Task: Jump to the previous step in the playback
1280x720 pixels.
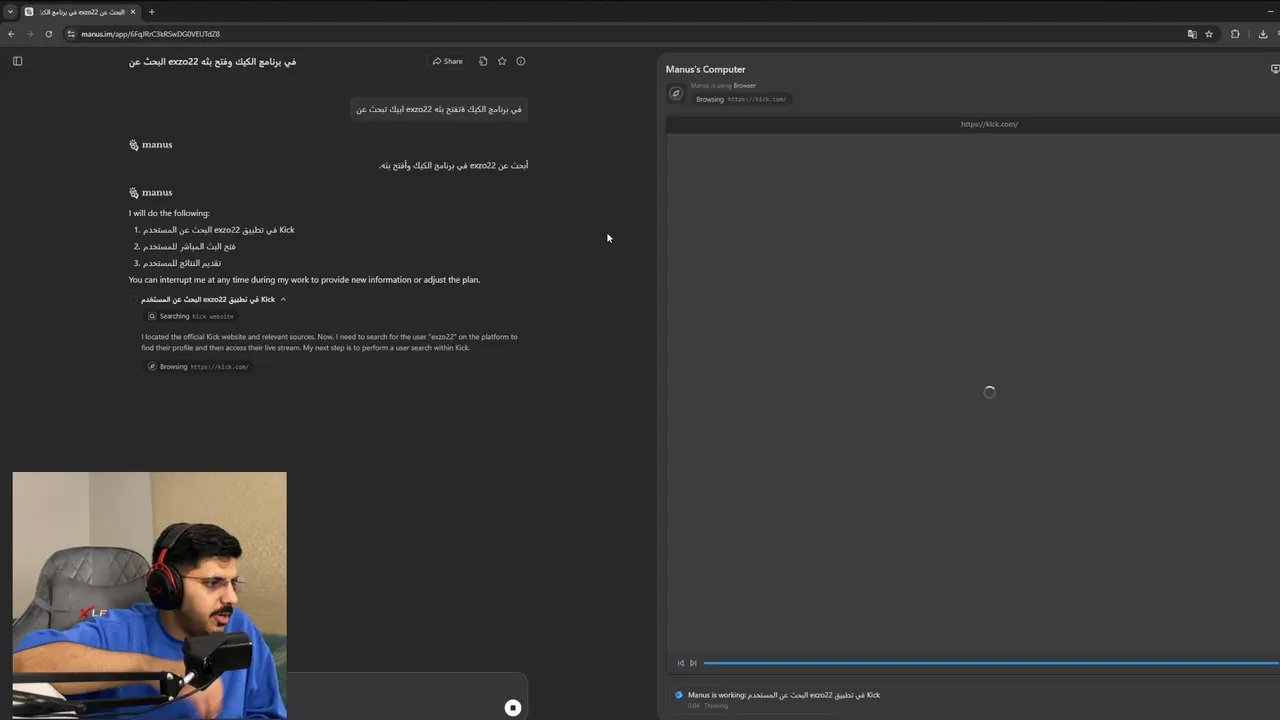Action: click(681, 663)
